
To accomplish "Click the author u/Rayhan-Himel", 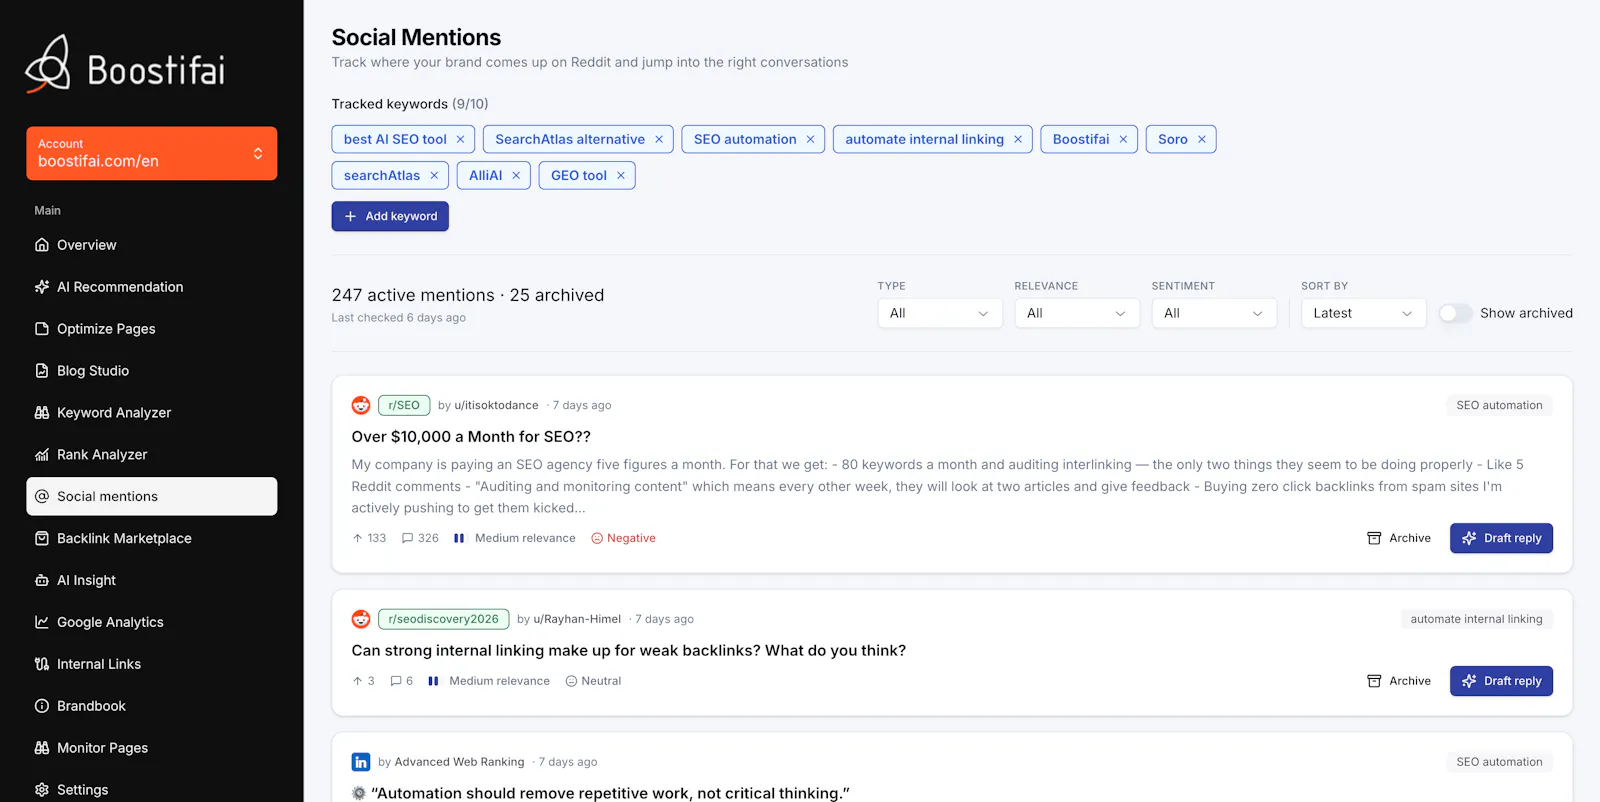I will pos(577,619).
